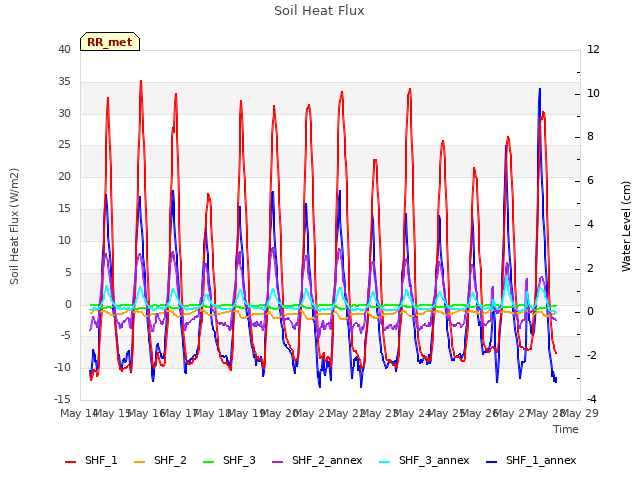Click the cyan SHF_3_annex legend color marker

384,462
